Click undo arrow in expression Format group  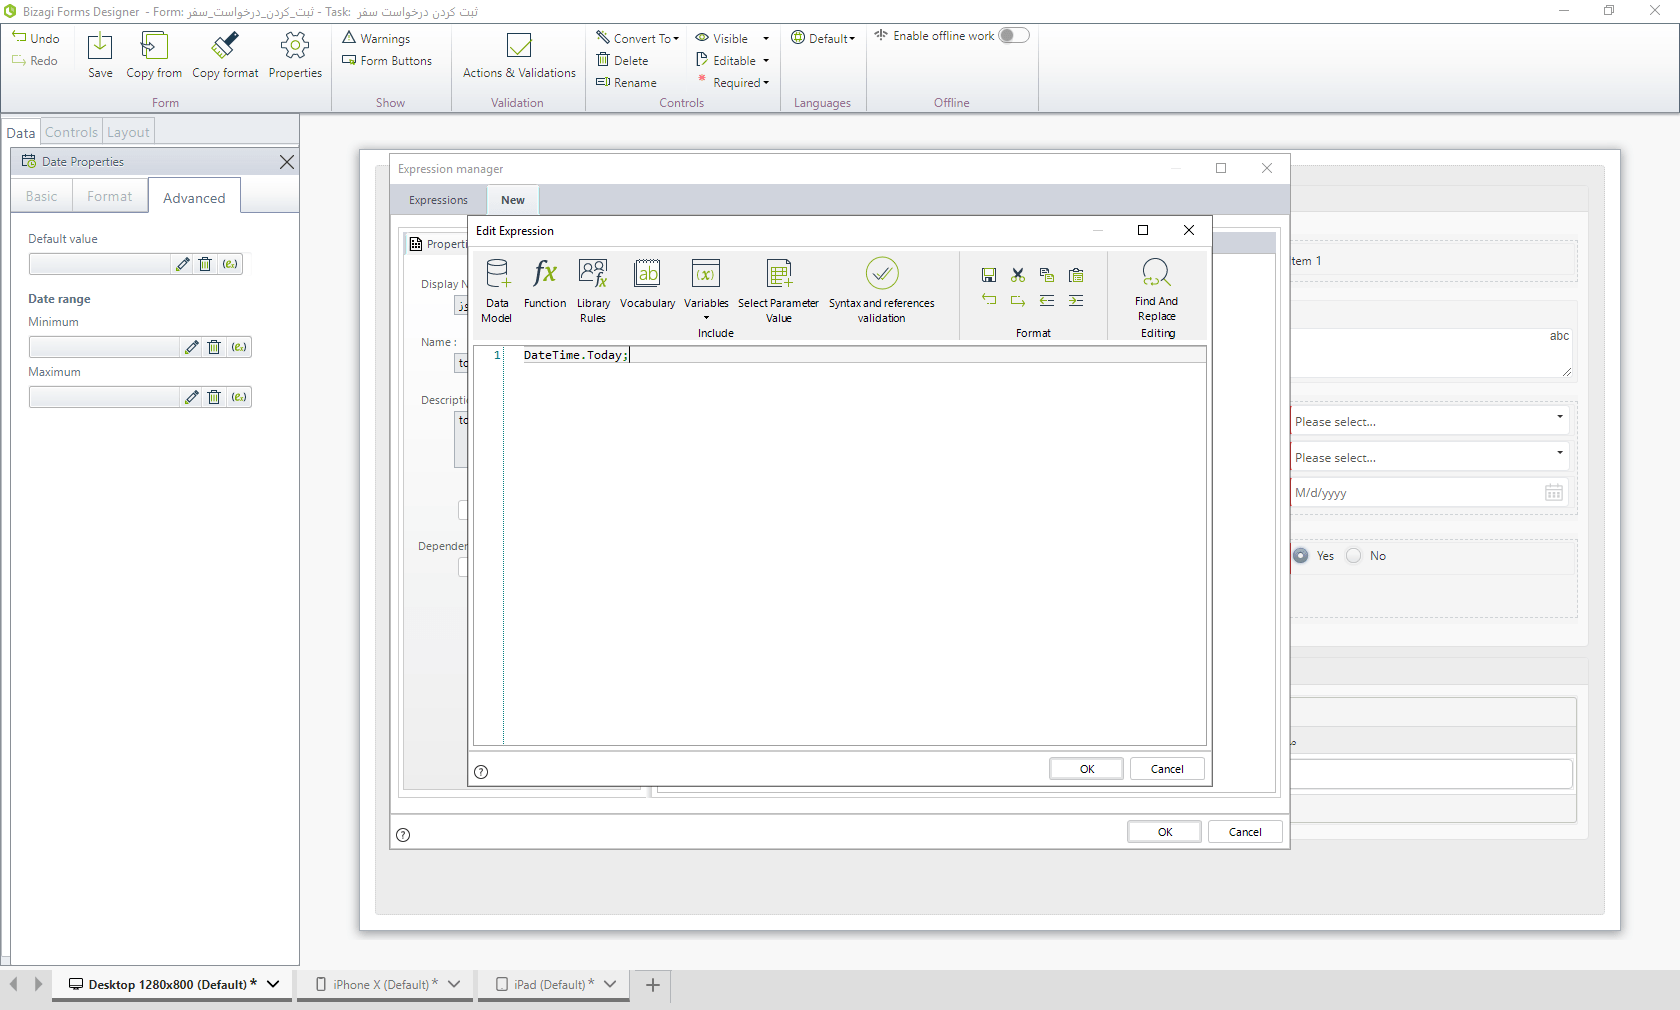tap(989, 300)
